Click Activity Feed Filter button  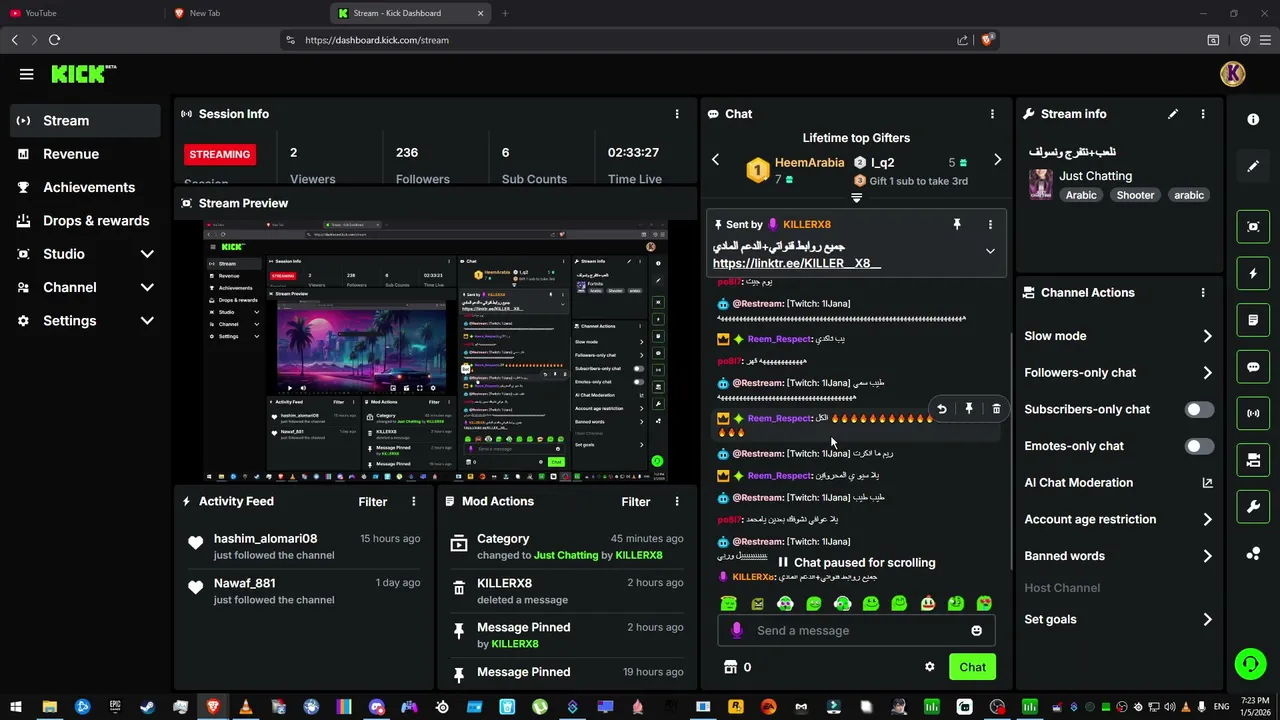tap(373, 502)
